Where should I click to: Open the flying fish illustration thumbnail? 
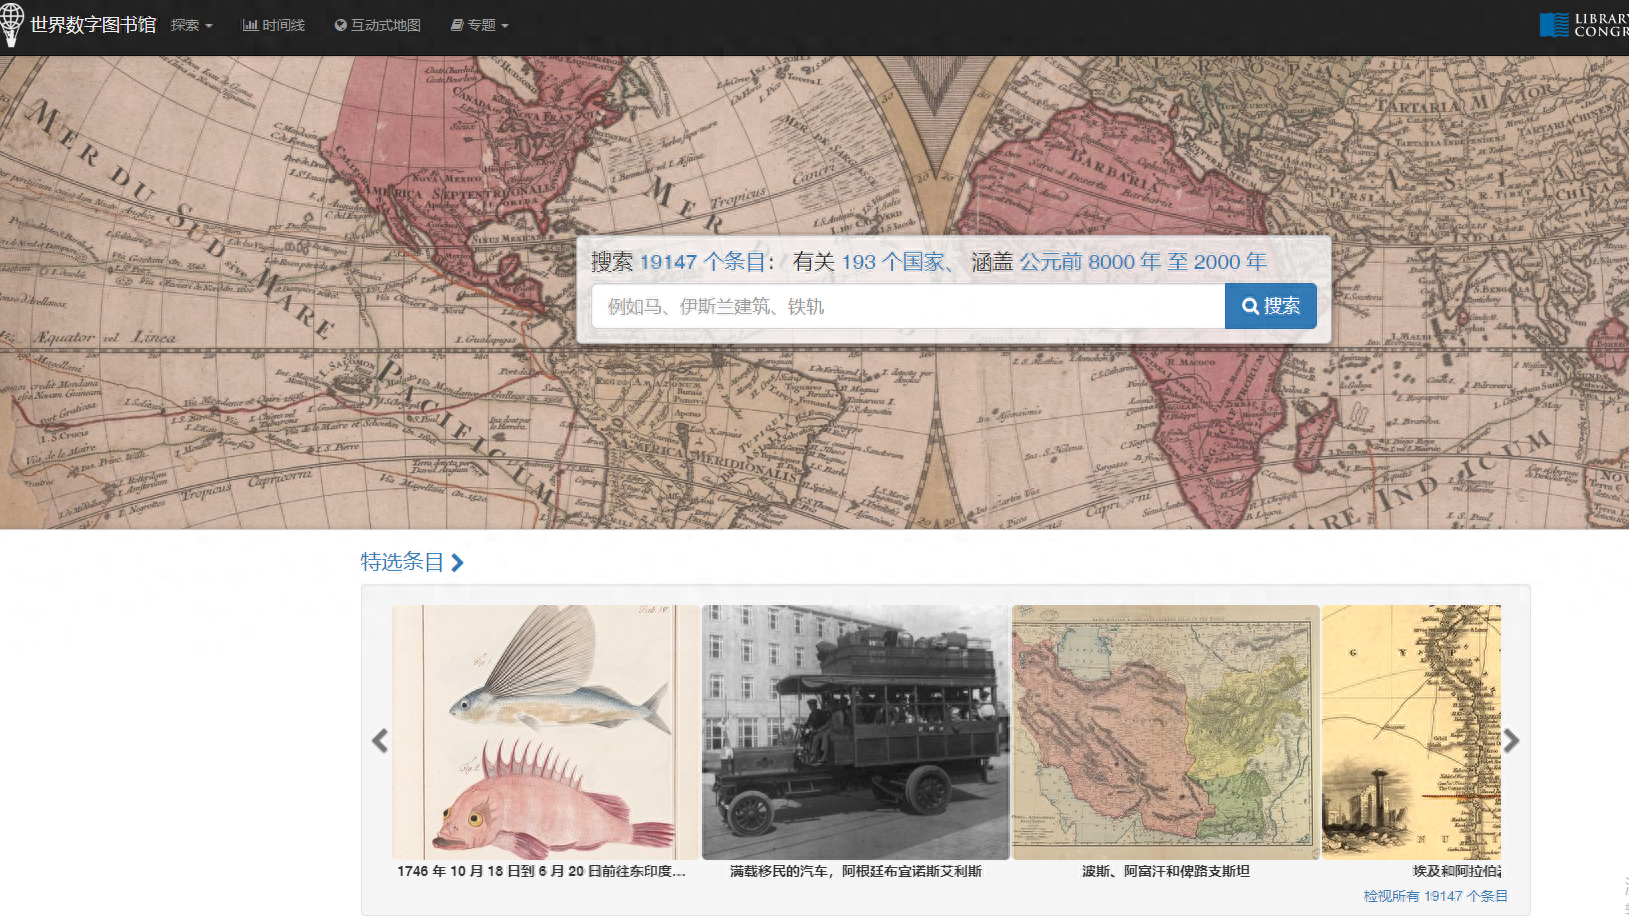[x=546, y=732]
